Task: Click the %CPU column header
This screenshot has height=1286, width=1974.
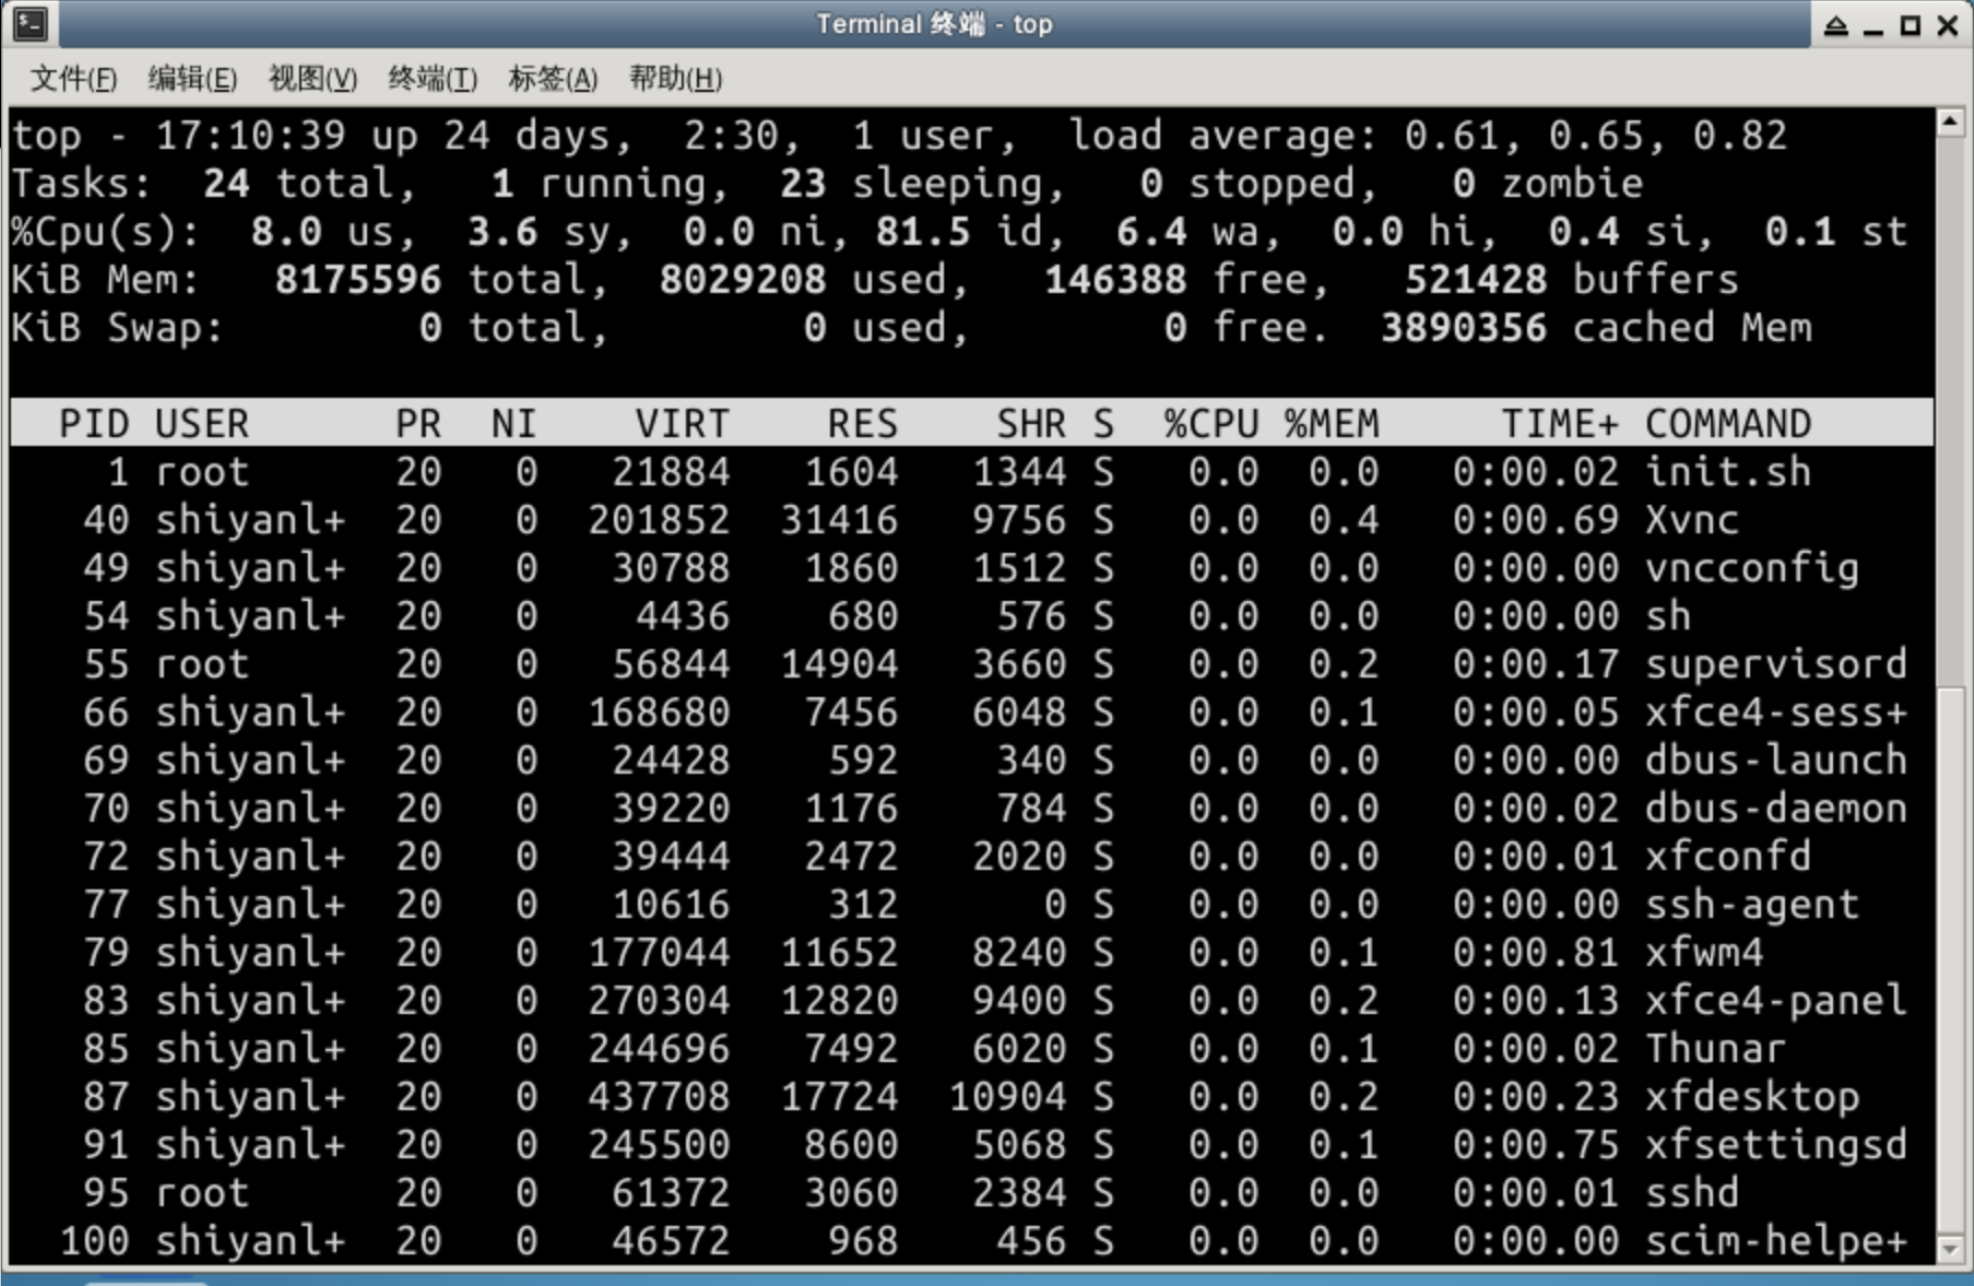Action: click(1210, 424)
